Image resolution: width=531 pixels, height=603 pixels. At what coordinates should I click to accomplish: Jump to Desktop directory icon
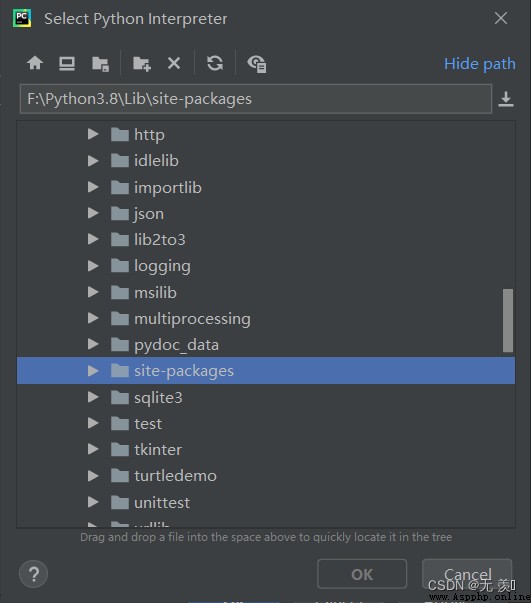67,63
